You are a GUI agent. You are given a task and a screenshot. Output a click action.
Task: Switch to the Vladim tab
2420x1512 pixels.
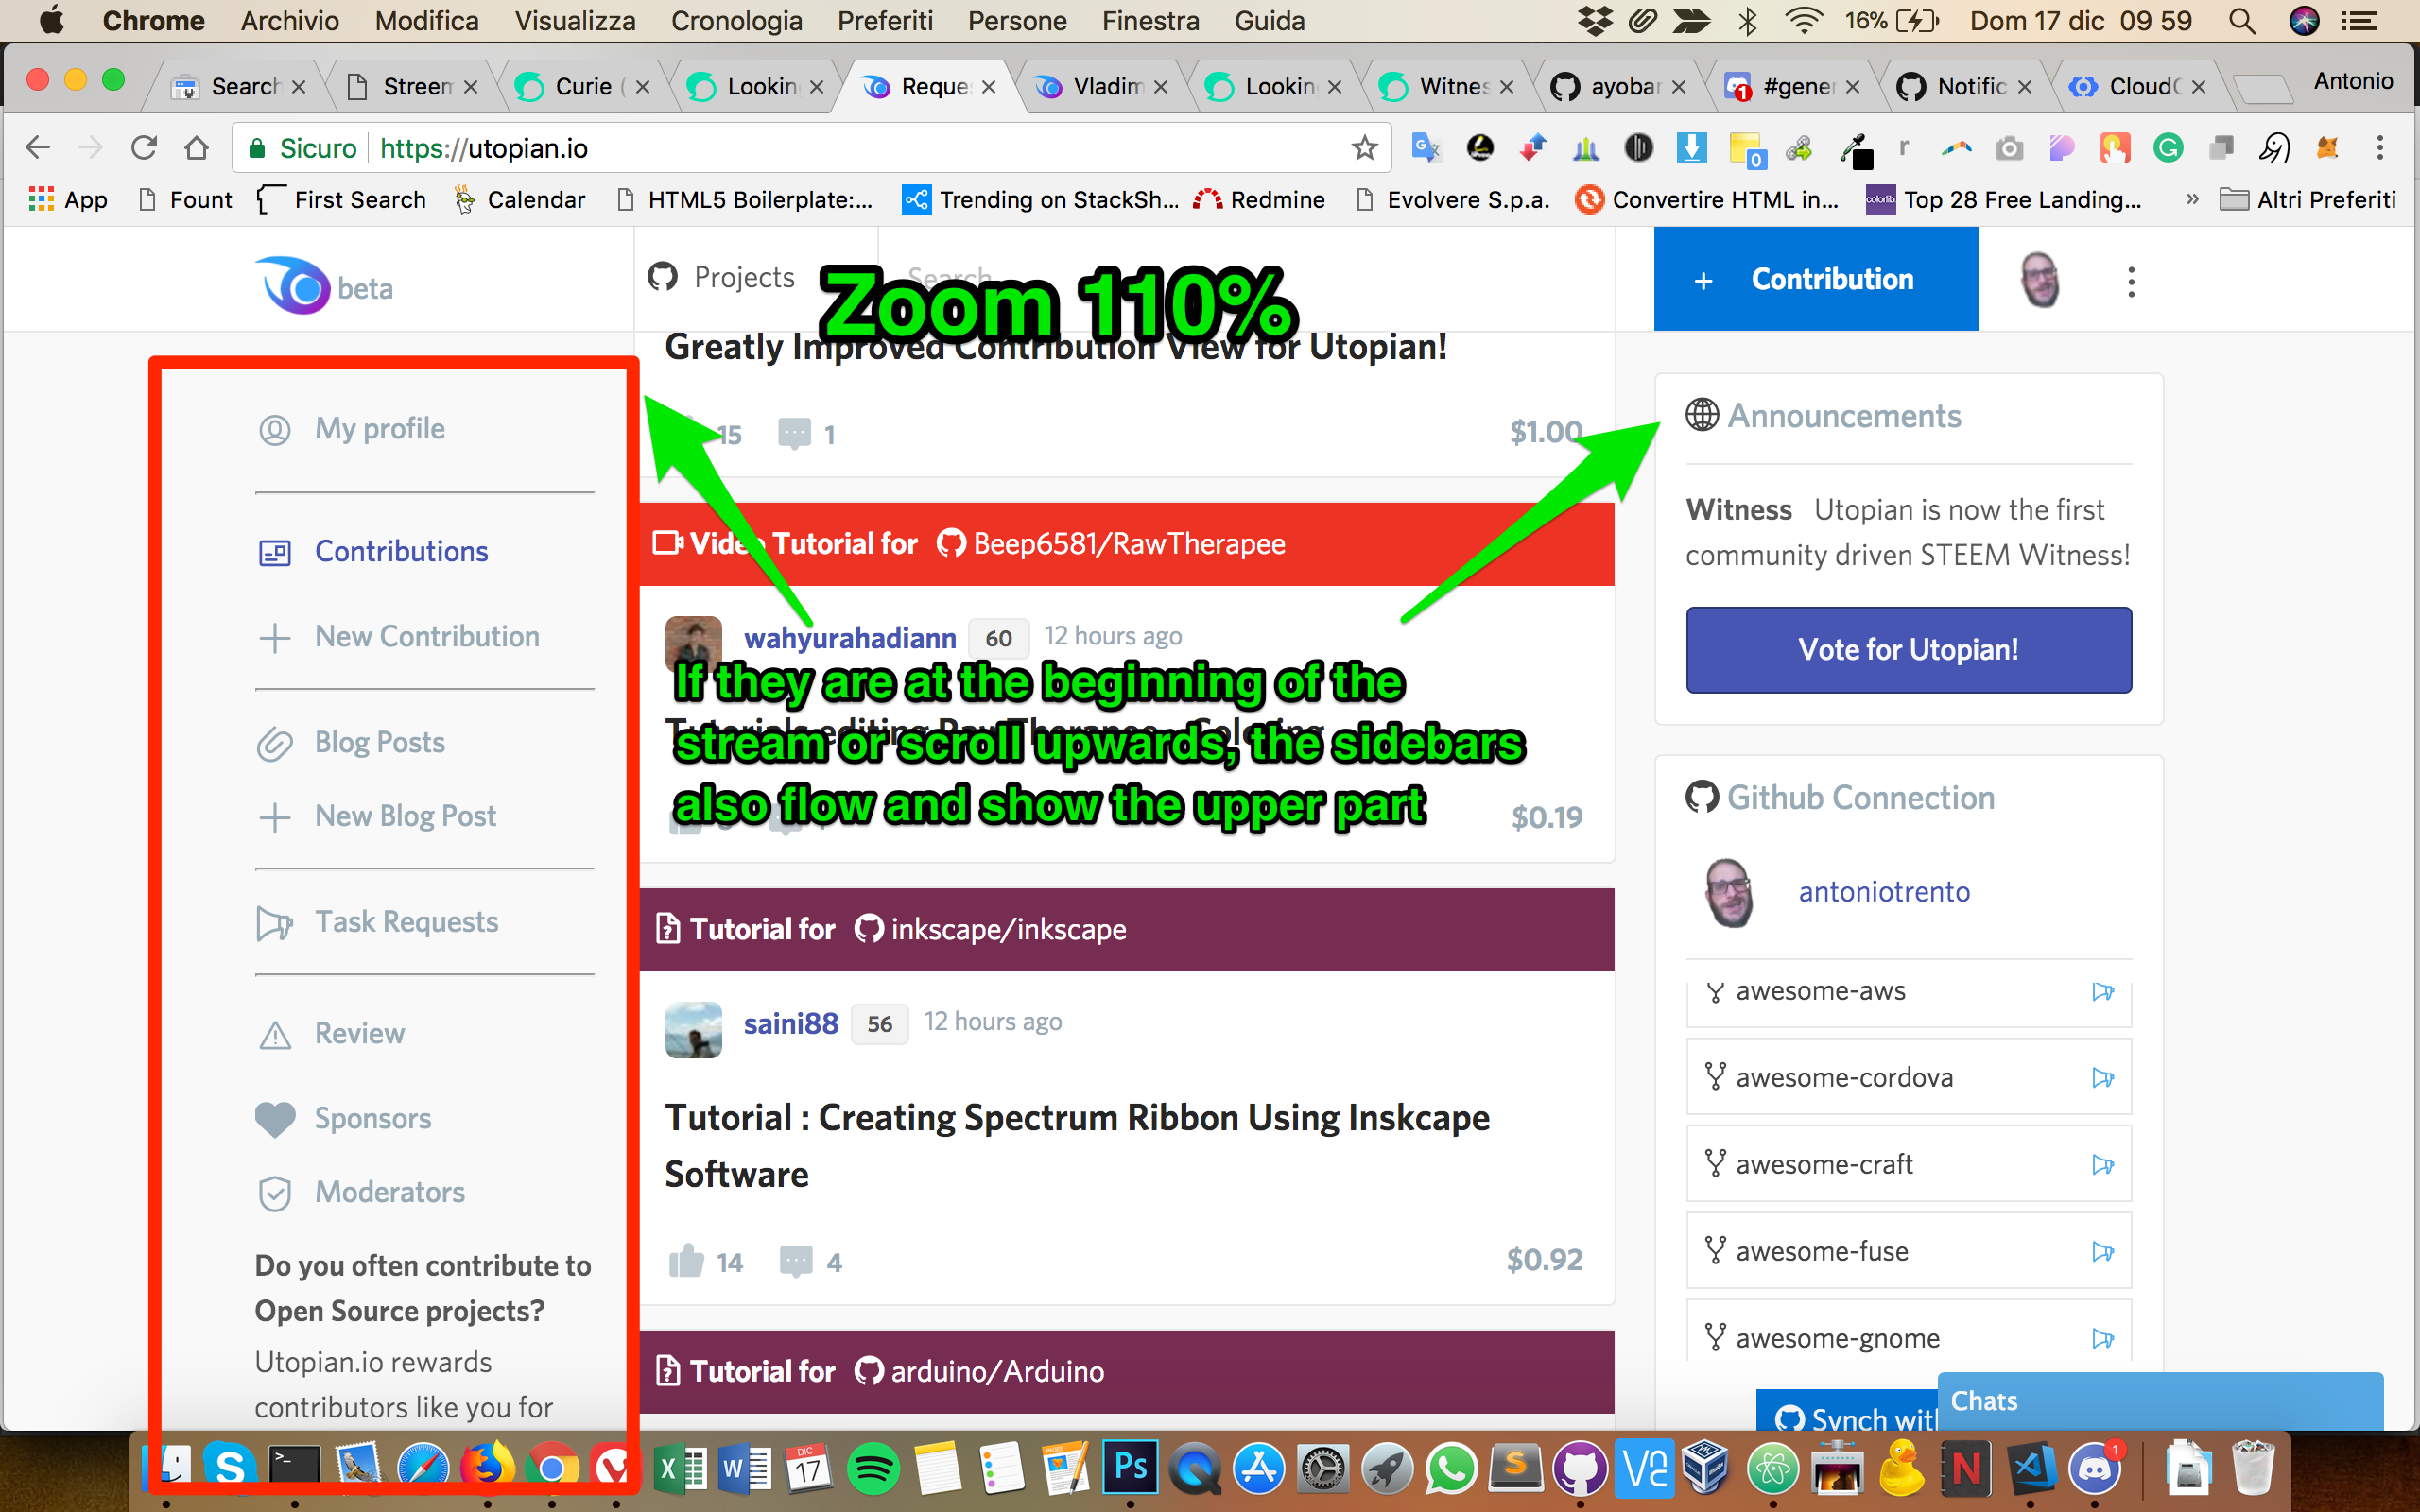coord(1102,87)
